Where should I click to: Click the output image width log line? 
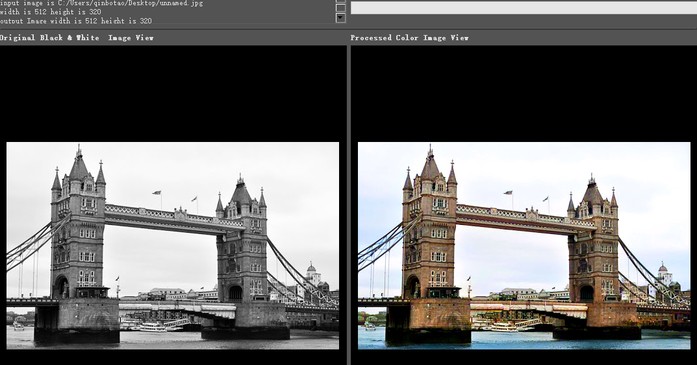coord(76,21)
